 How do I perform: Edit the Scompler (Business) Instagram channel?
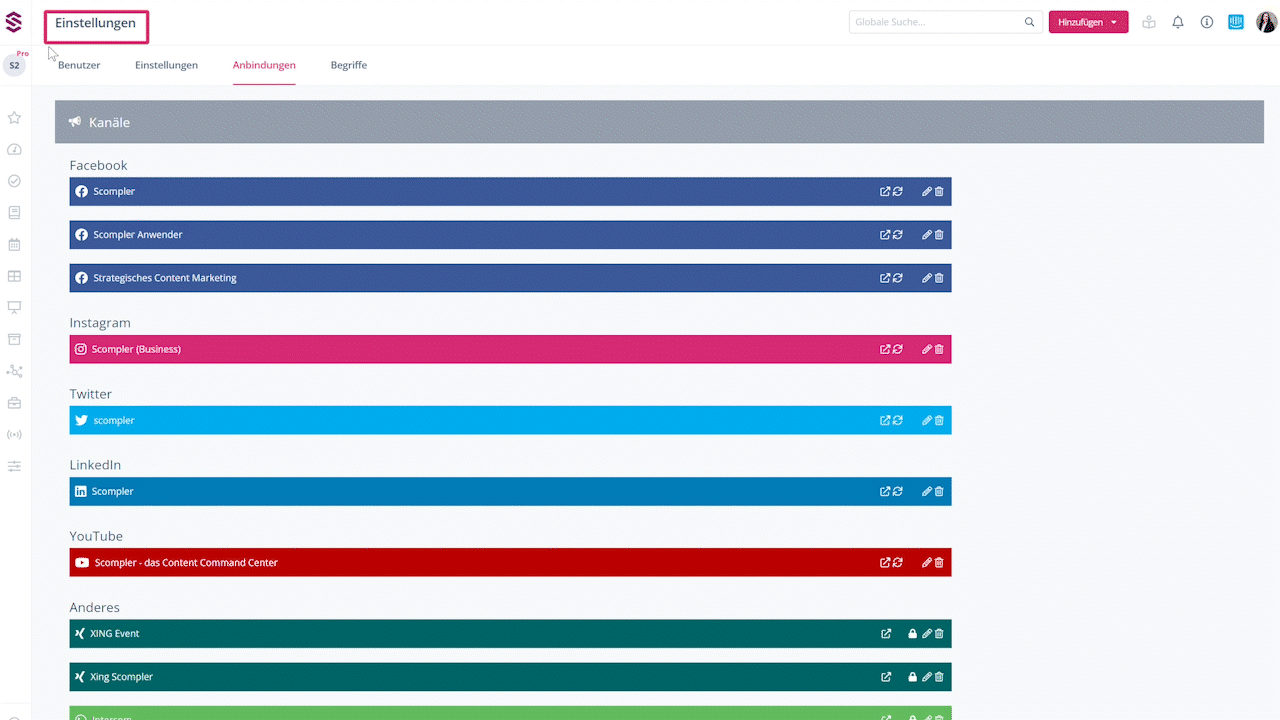tap(927, 349)
